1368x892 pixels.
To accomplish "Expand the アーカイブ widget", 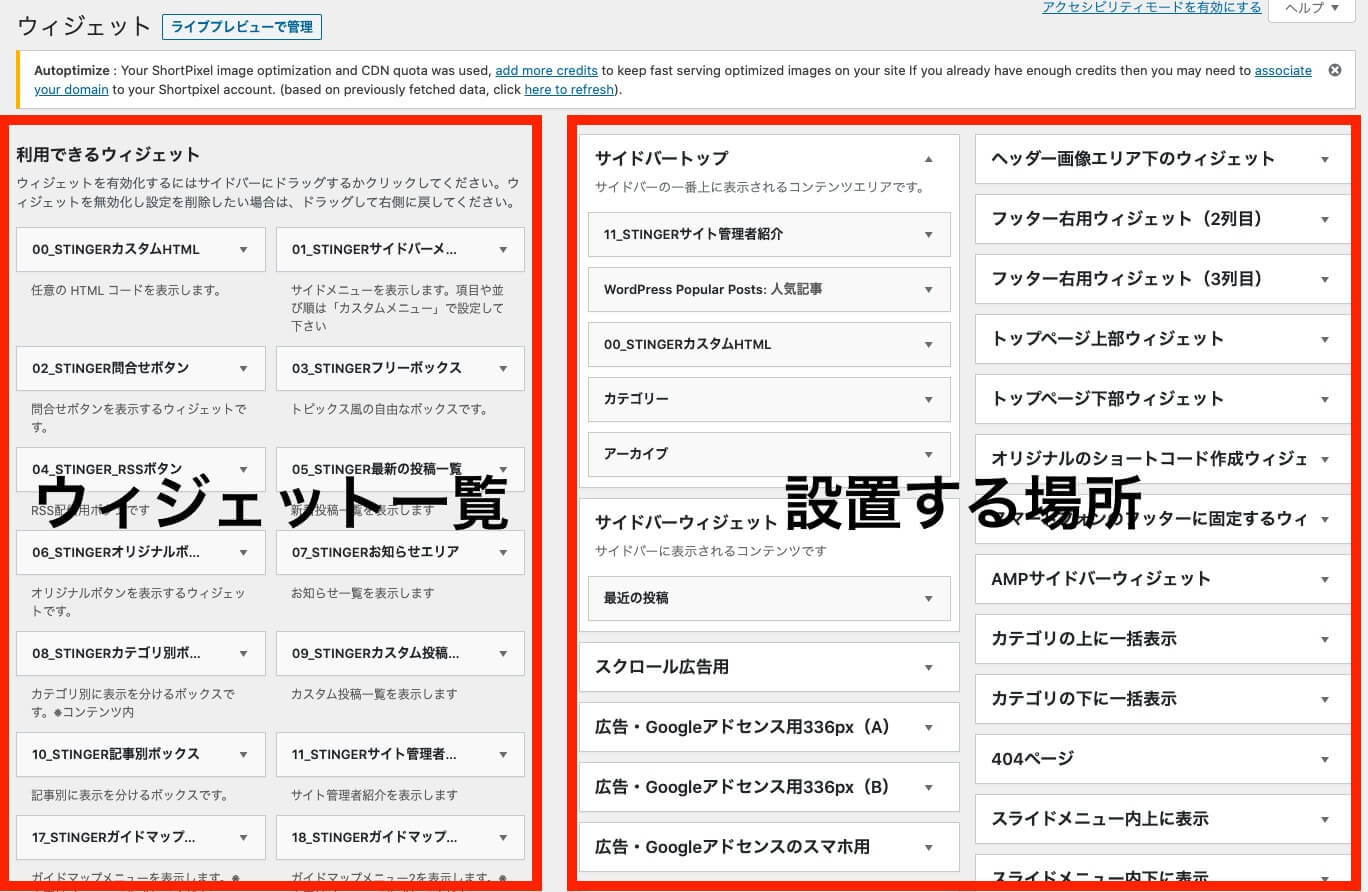I will click(x=928, y=454).
